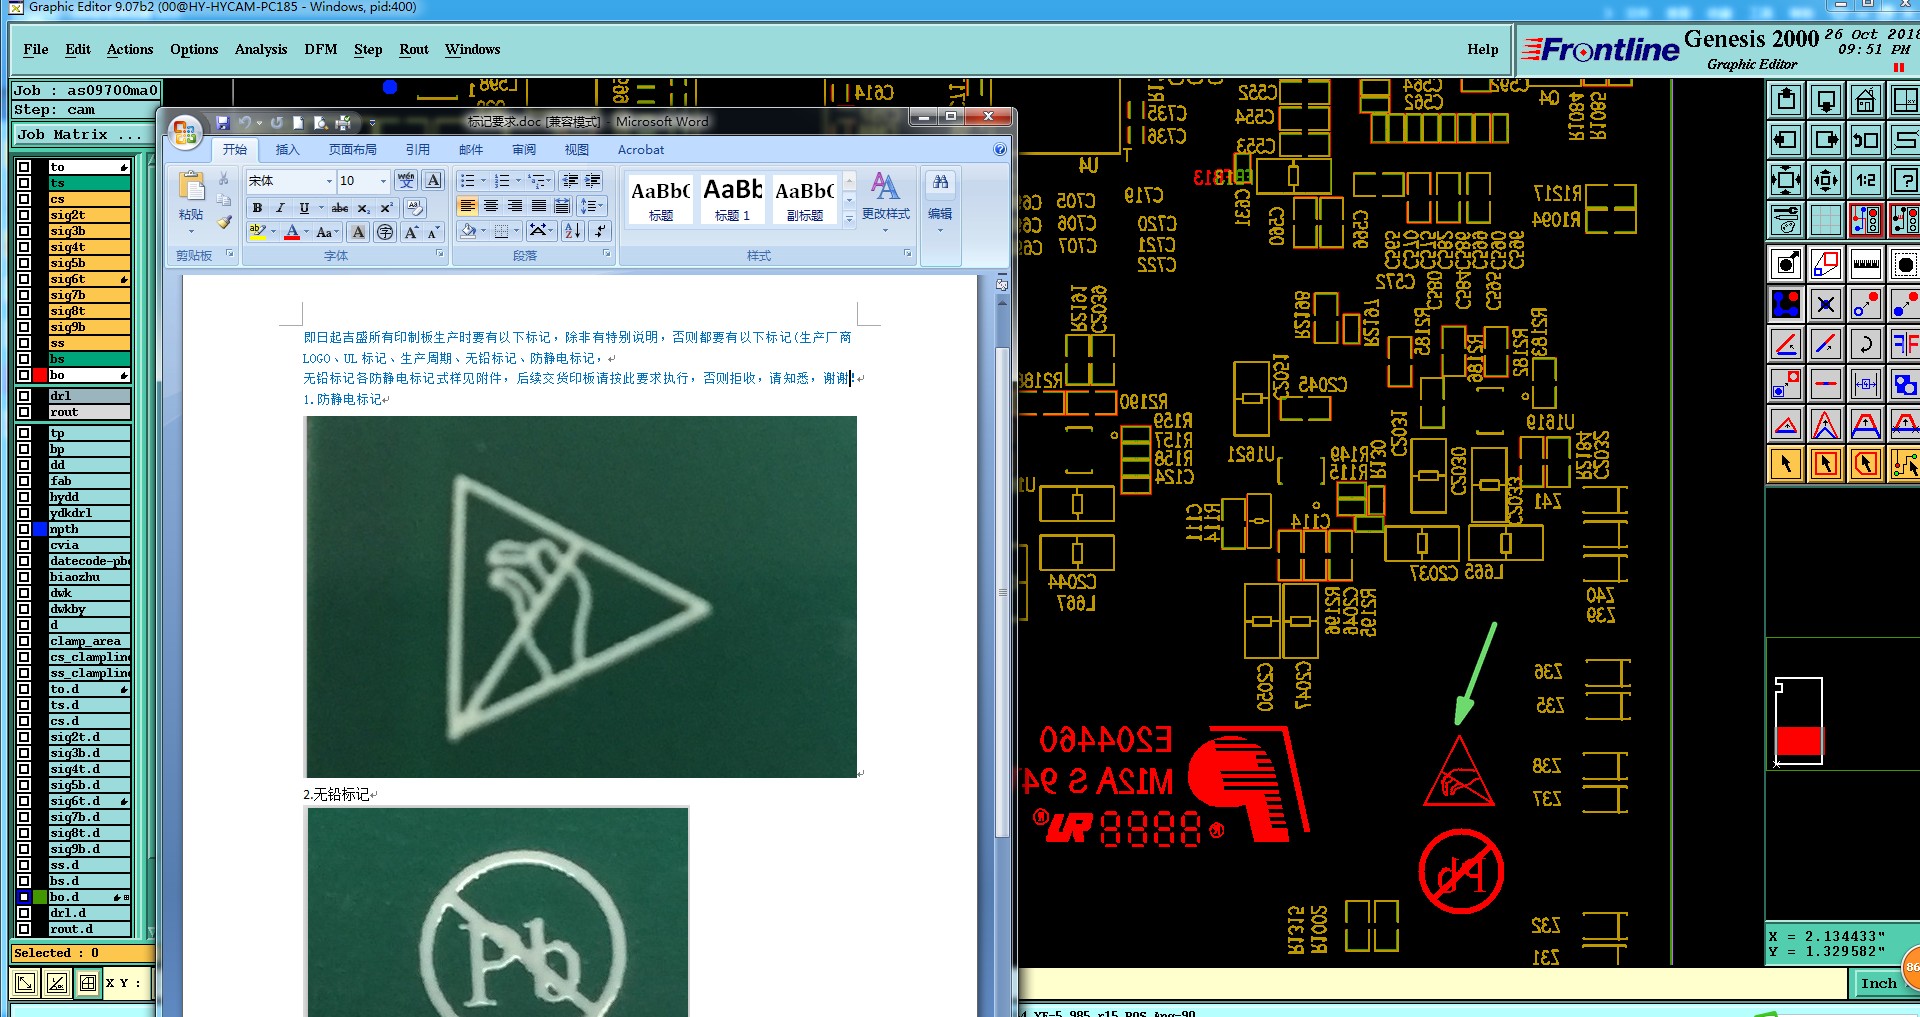Screen dimensions: 1920x1017
Task: Open the Analysis menu in Genesis
Action: tap(261, 49)
